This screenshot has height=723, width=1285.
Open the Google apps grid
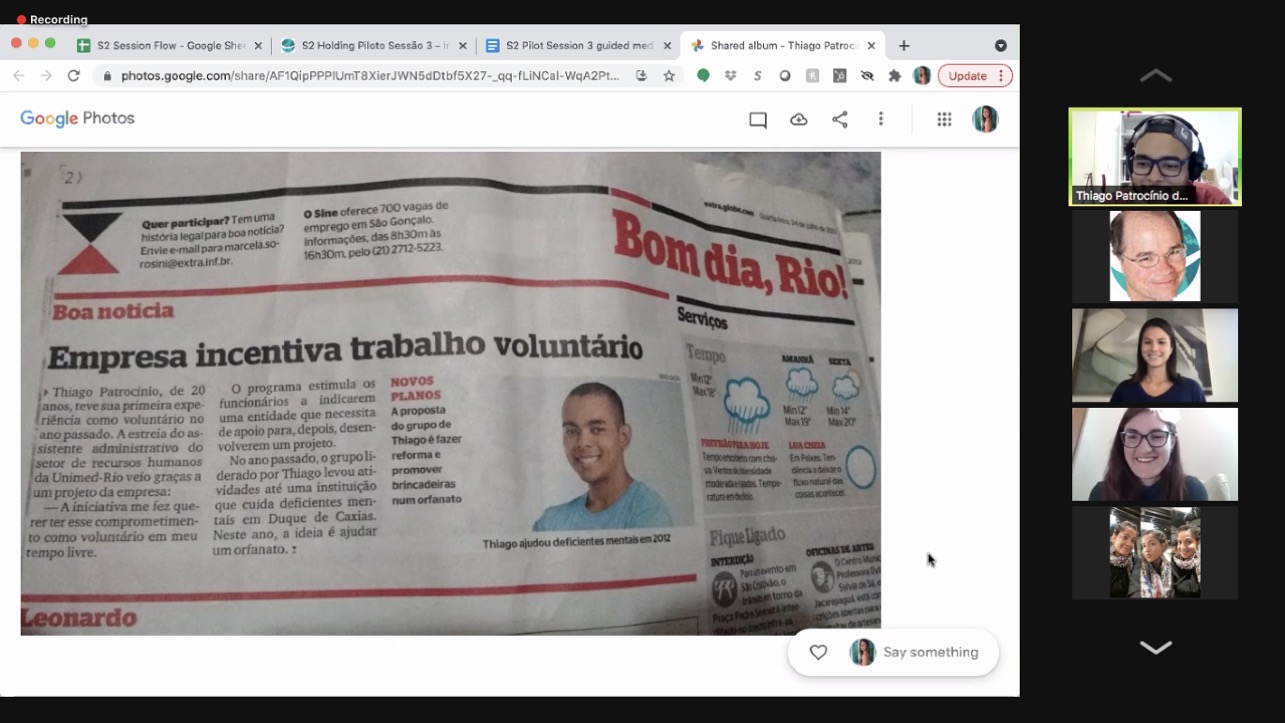[944, 120]
